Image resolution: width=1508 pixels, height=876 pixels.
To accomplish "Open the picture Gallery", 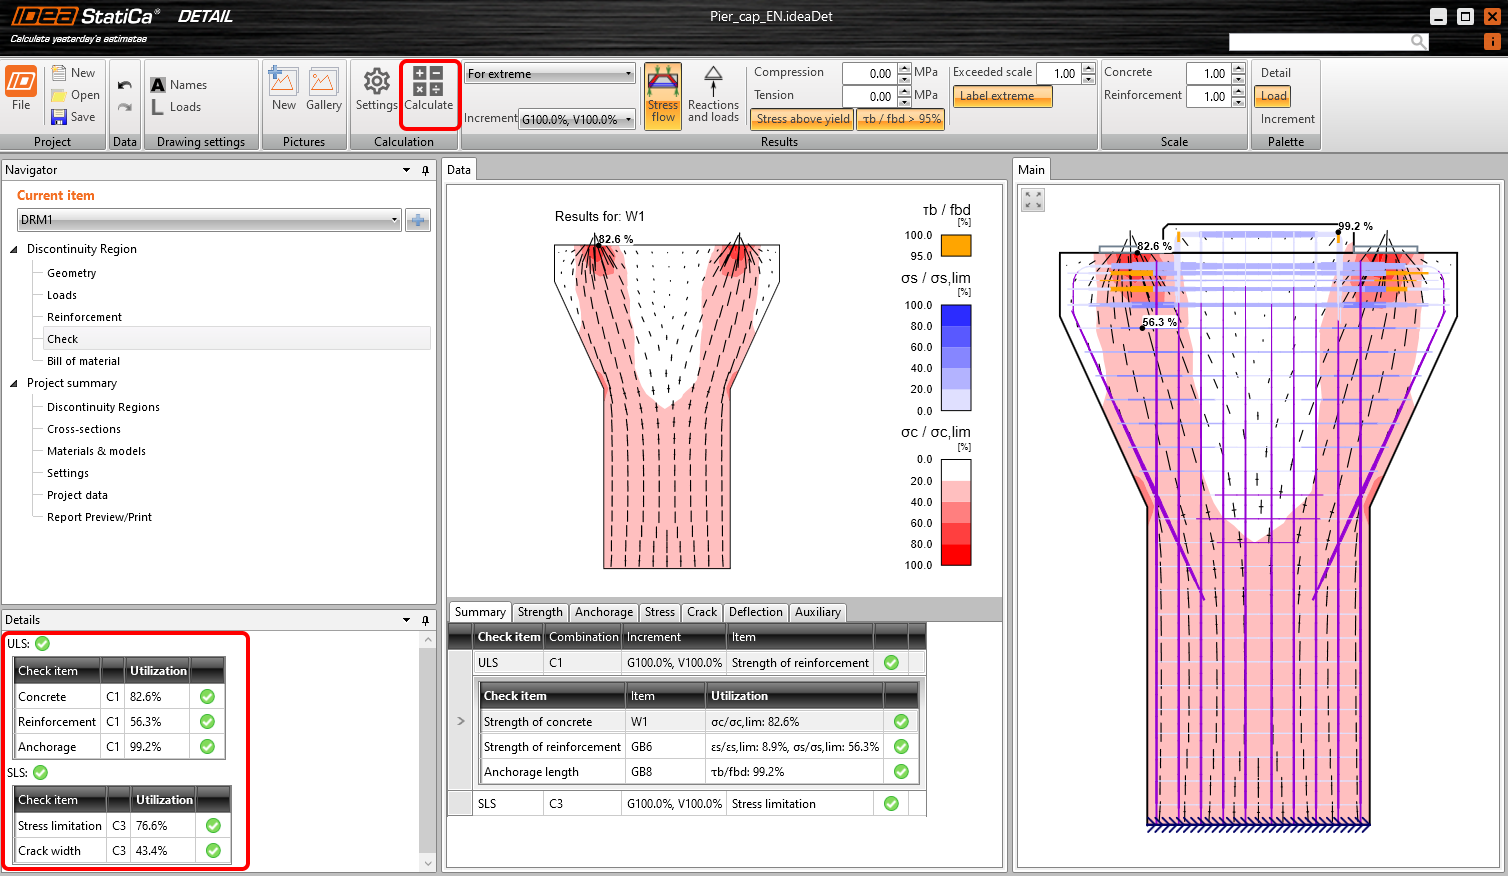I will point(323,89).
